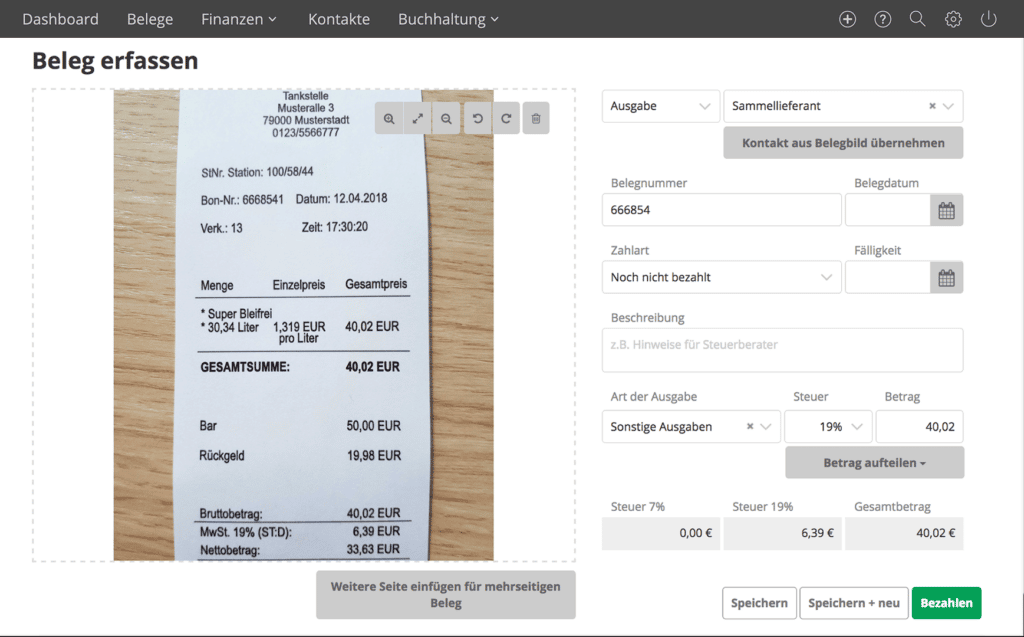Open help via the question mark icon
Image resolution: width=1024 pixels, height=637 pixels.
pos(882,18)
